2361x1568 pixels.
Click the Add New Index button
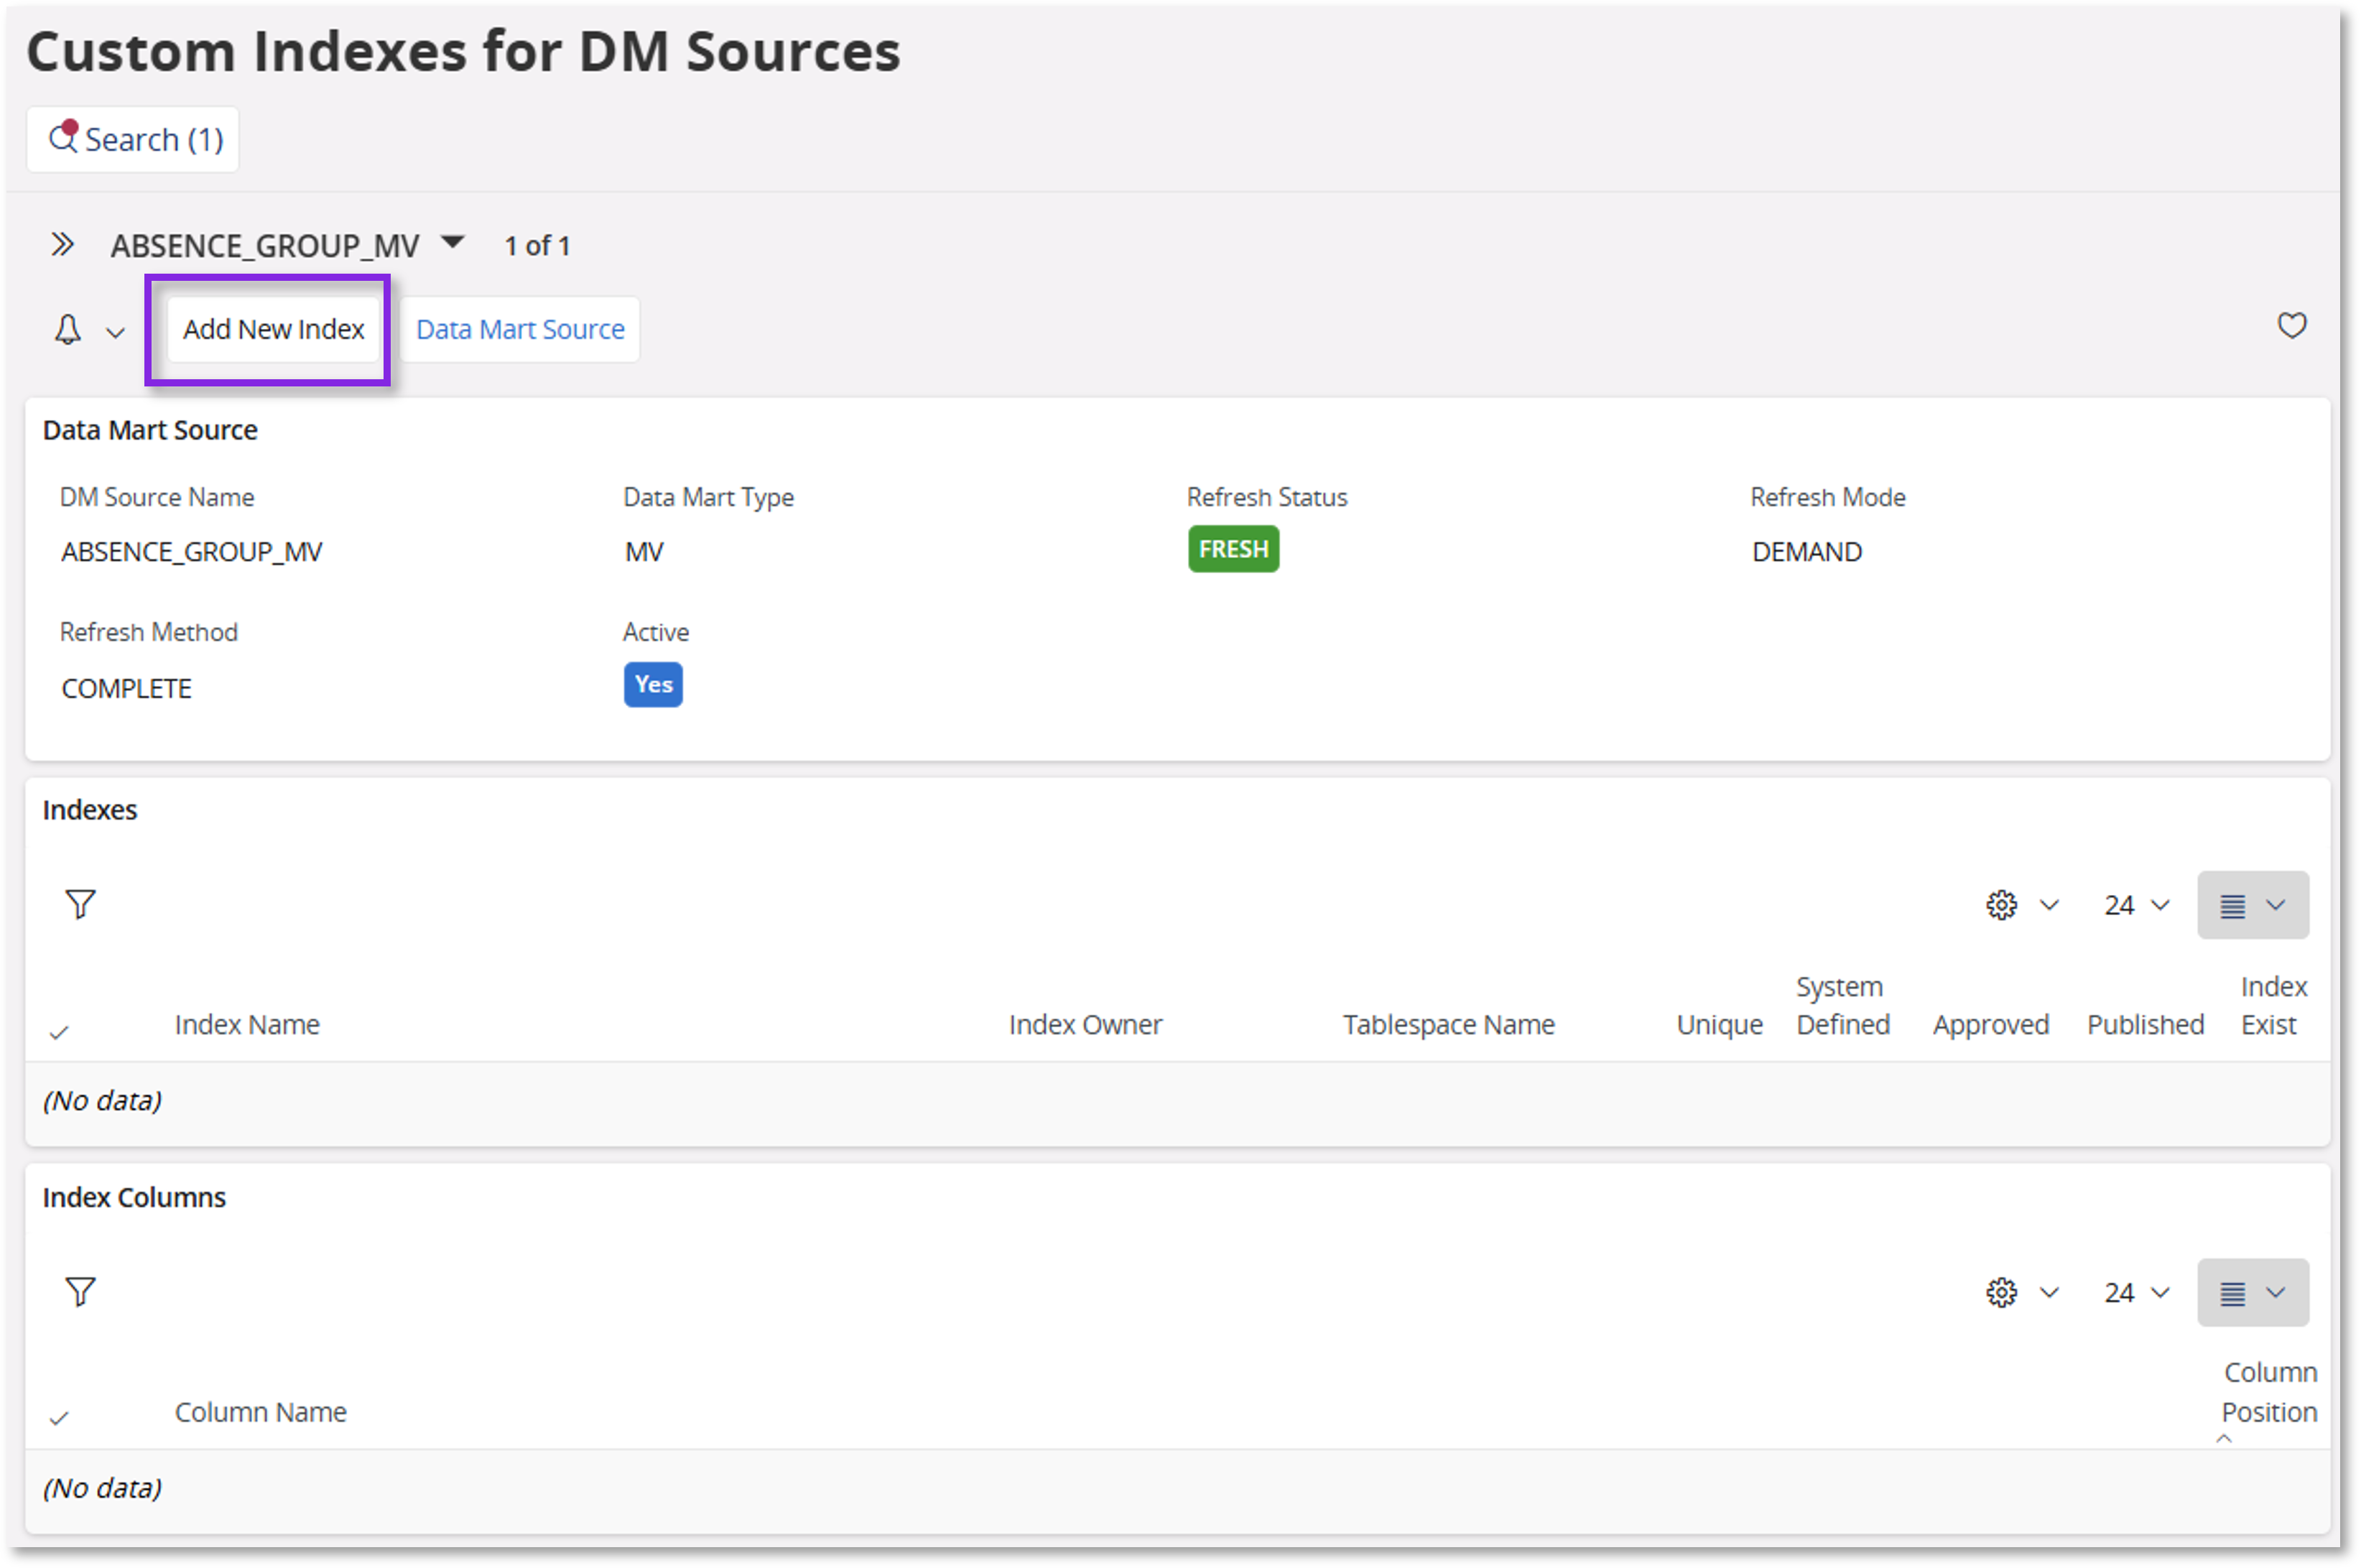pyautogui.click(x=273, y=329)
